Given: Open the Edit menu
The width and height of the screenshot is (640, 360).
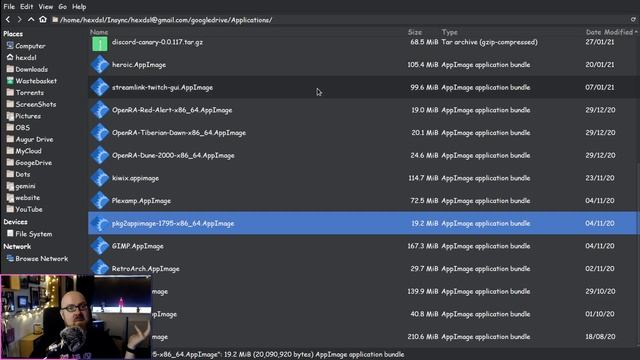Looking at the screenshot, I should [27, 7].
